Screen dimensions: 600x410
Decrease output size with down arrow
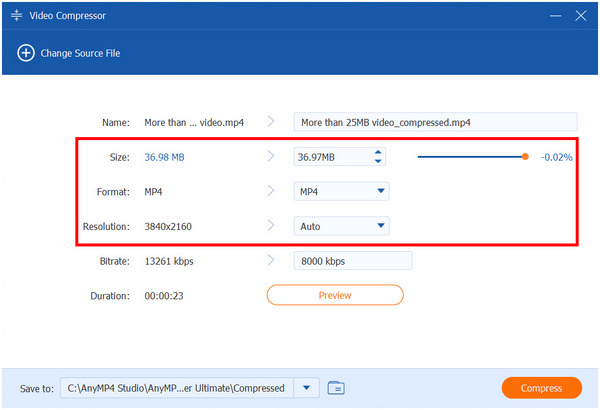tap(378, 162)
